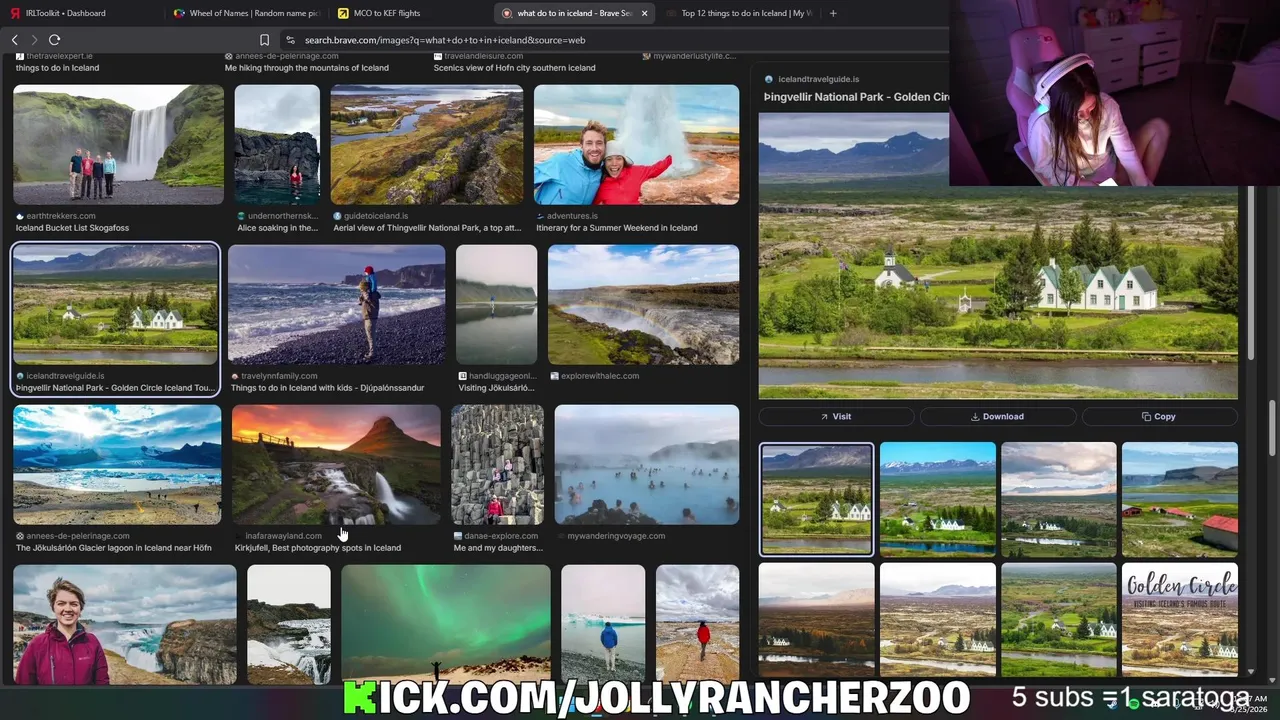Open the woman in maroon jacket image
The width and height of the screenshot is (1280, 720).
pyautogui.click(x=125, y=624)
